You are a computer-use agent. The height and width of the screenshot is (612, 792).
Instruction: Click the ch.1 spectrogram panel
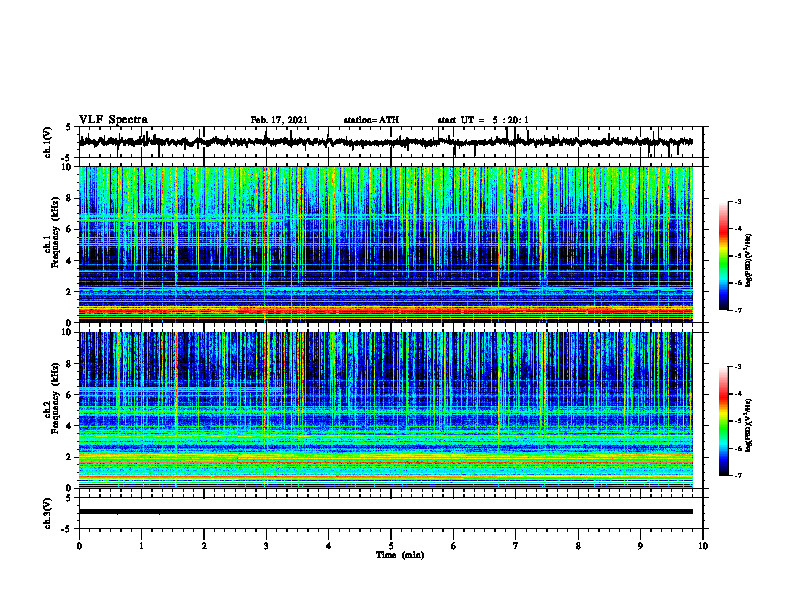386,244
